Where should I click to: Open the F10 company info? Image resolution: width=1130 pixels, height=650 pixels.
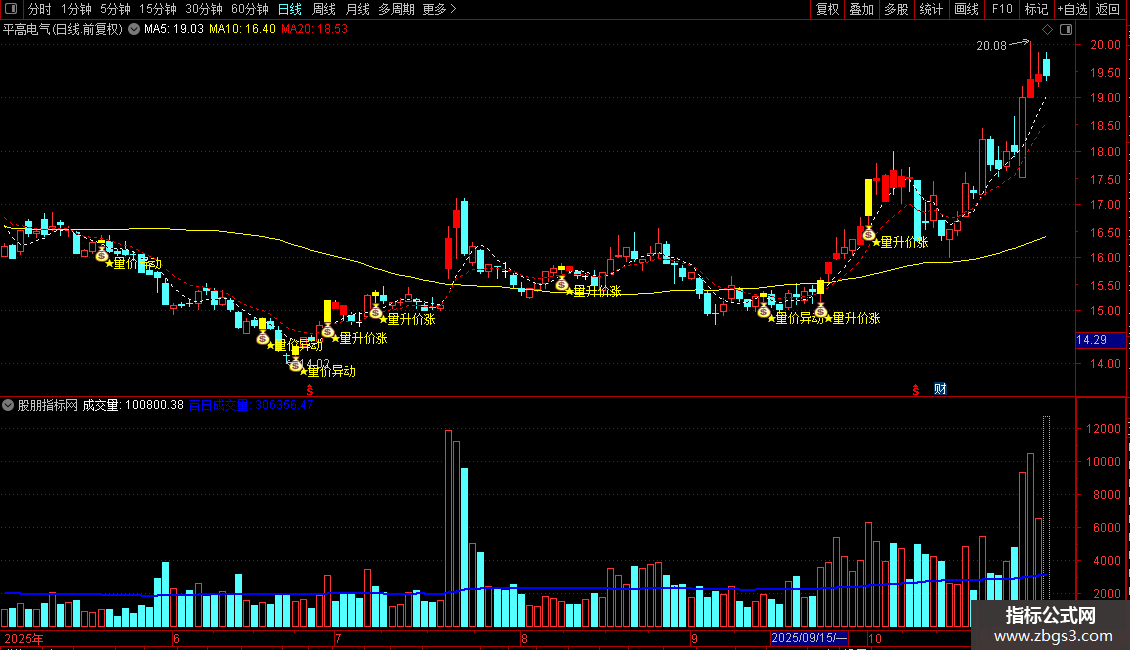click(x=1002, y=9)
